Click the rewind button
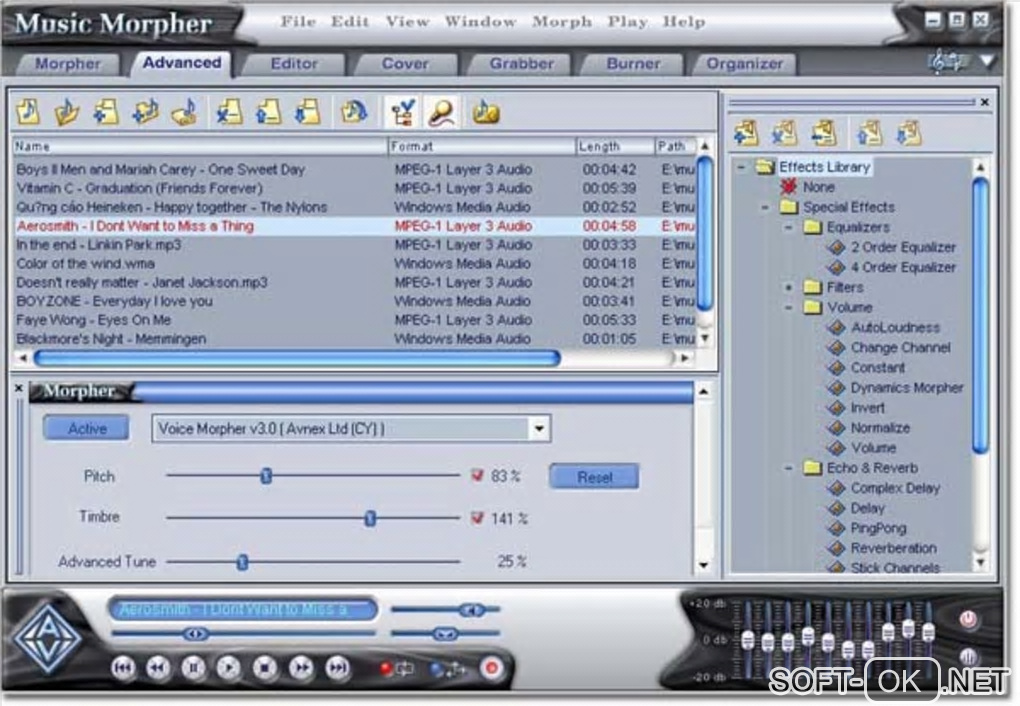 coord(158,668)
